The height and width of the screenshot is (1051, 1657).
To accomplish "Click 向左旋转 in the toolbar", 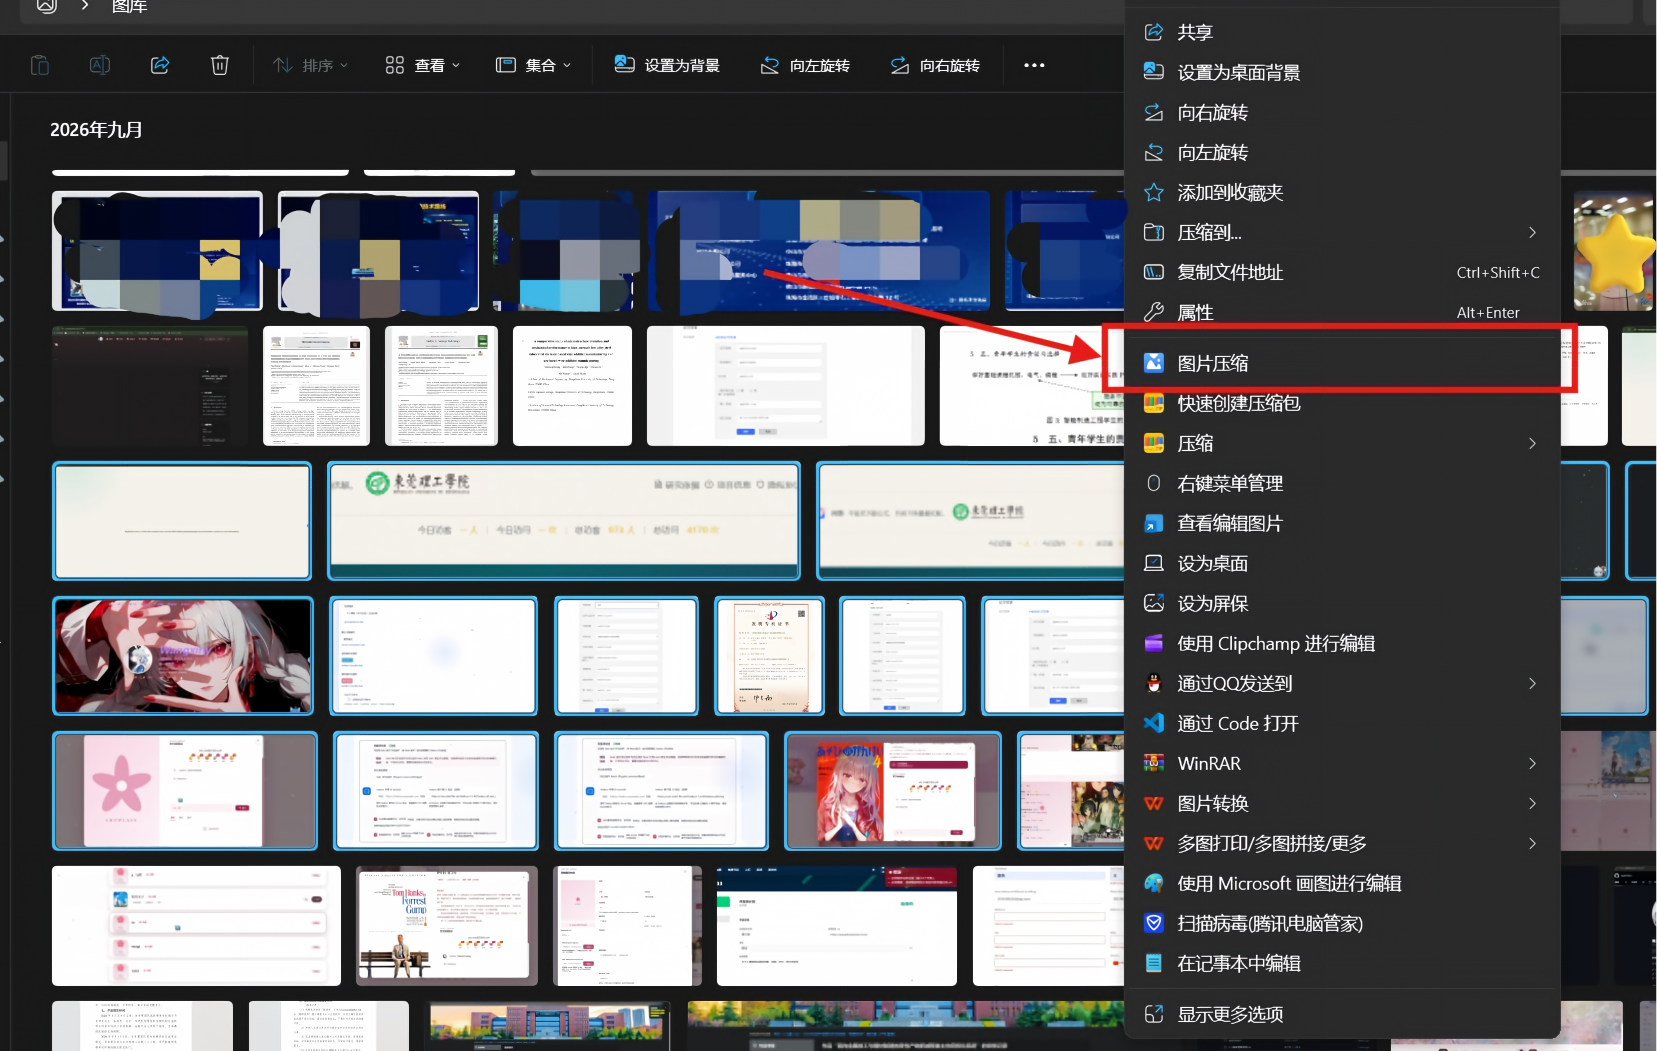I will 805,65.
